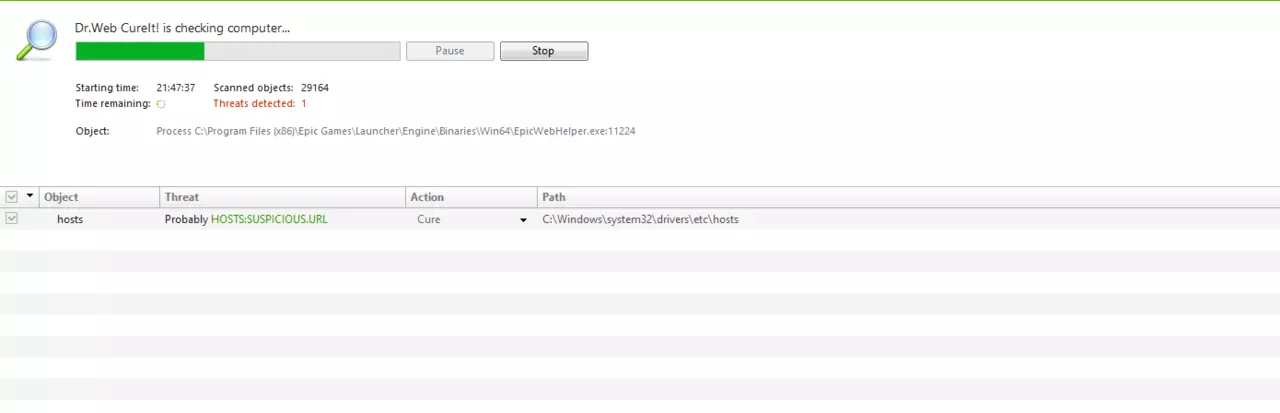This screenshot has height=413, width=1280.
Task: Click the Scanned objects value 29164
Action: tap(315, 88)
